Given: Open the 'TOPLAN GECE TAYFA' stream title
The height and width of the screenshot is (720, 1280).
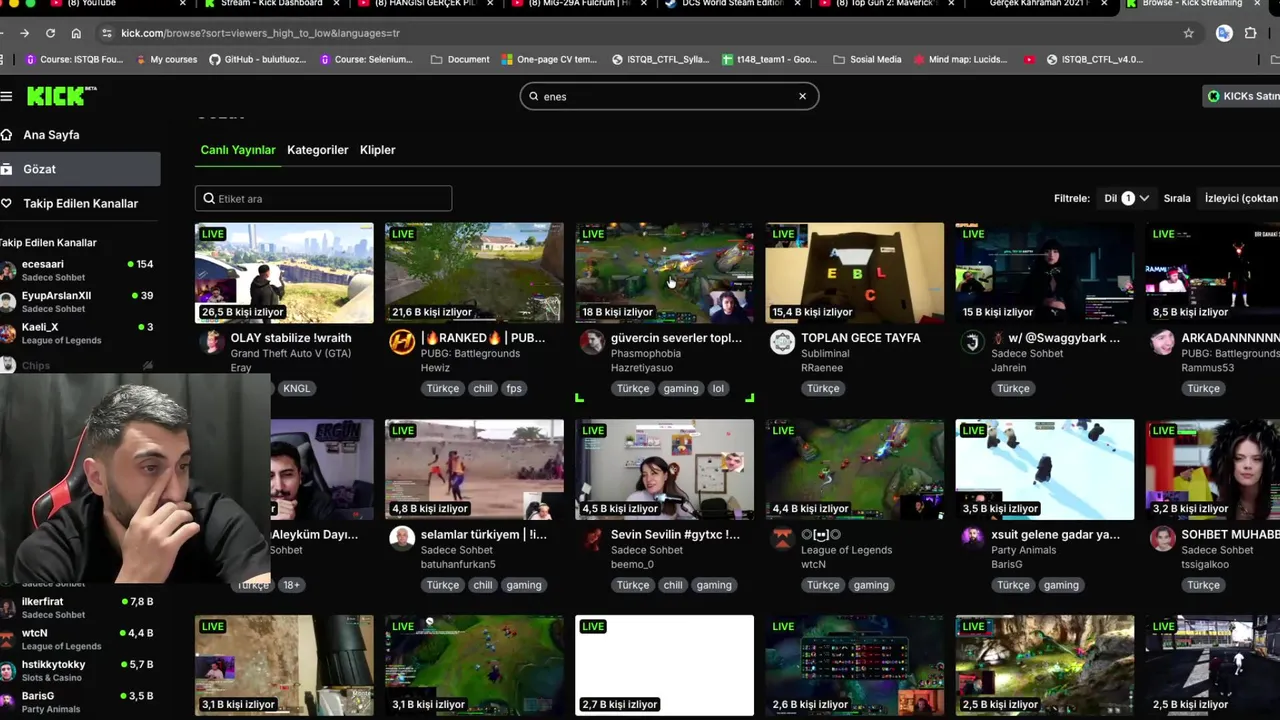Looking at the screenshot, I should [860, 338].
